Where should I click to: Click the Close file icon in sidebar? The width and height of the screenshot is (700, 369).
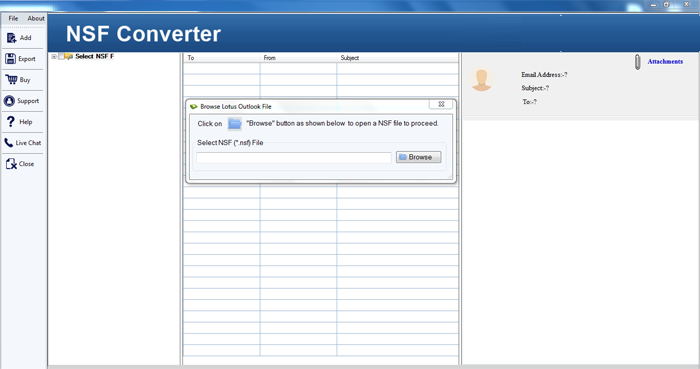click(x=11, y=164)
